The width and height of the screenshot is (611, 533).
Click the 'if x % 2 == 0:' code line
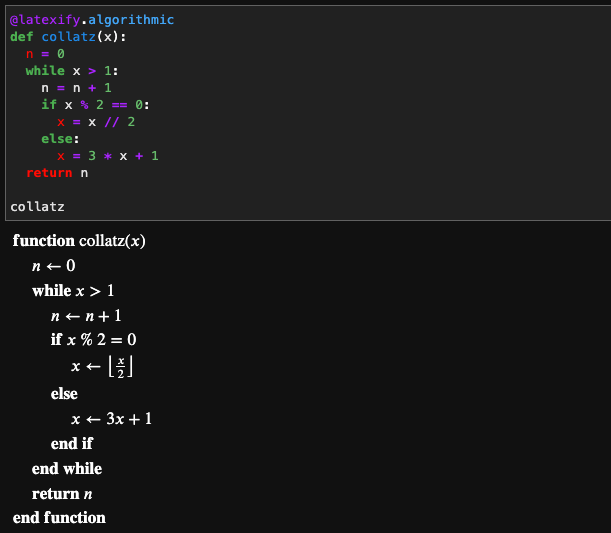tap(95, 105)
